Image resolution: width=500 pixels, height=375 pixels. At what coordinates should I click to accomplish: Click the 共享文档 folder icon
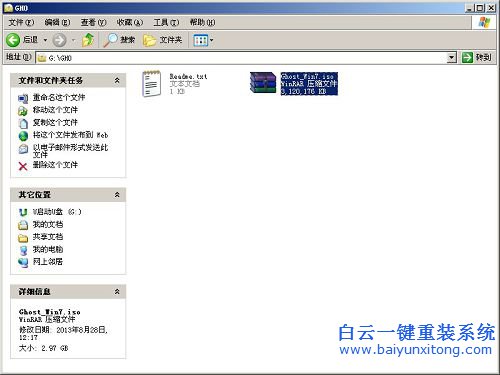click(x=23, y=238)
